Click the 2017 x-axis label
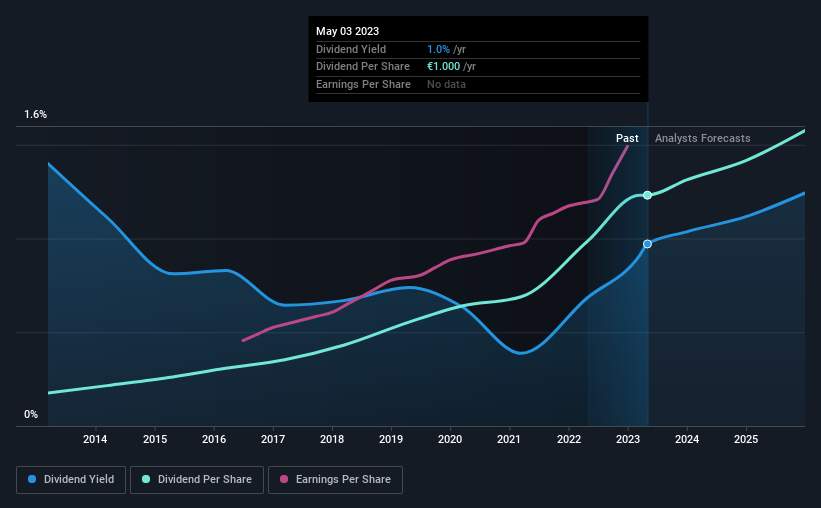 point(273,439)
